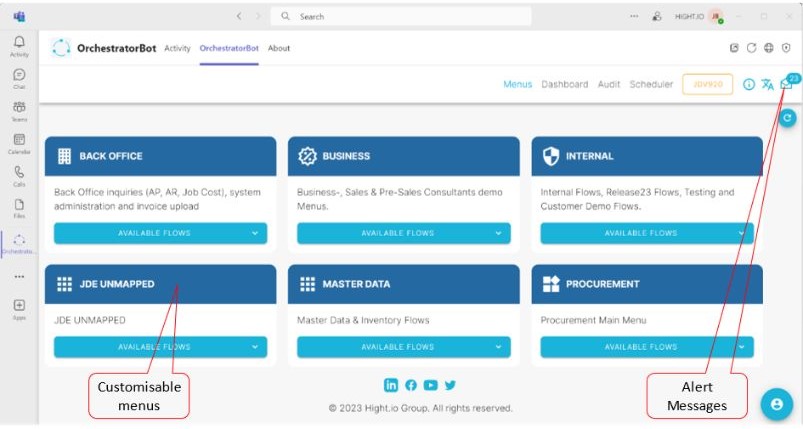Open the people icon next to HIGHT.IO
803x429 pixels.
pos(657,16)
